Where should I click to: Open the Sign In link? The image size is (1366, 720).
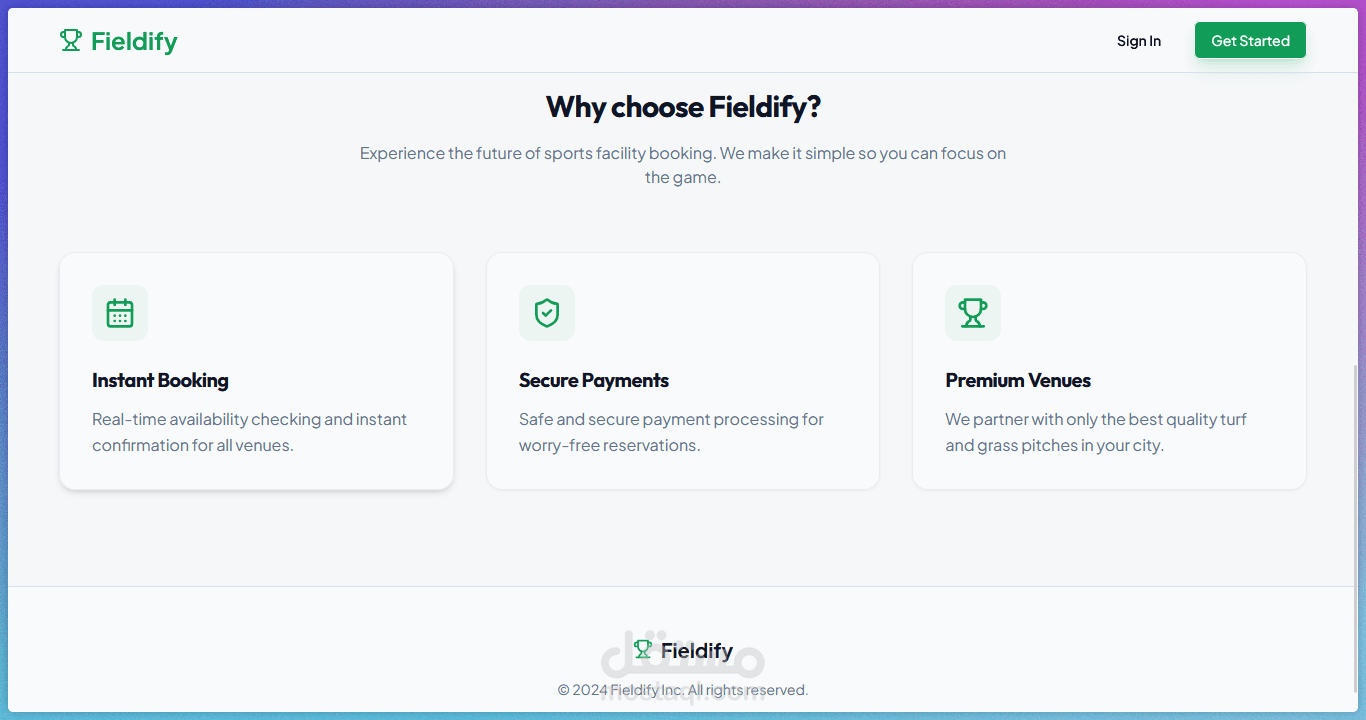(1139, 41)
